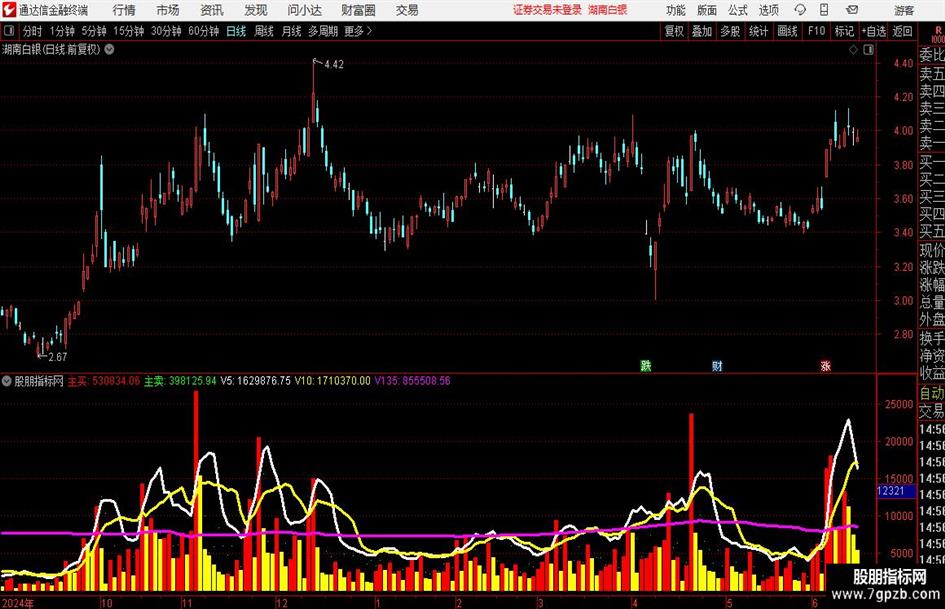Open the 选项 menu
Viewport: 945px width, 609px height.
pyautogui.click(x=768, y=10)
